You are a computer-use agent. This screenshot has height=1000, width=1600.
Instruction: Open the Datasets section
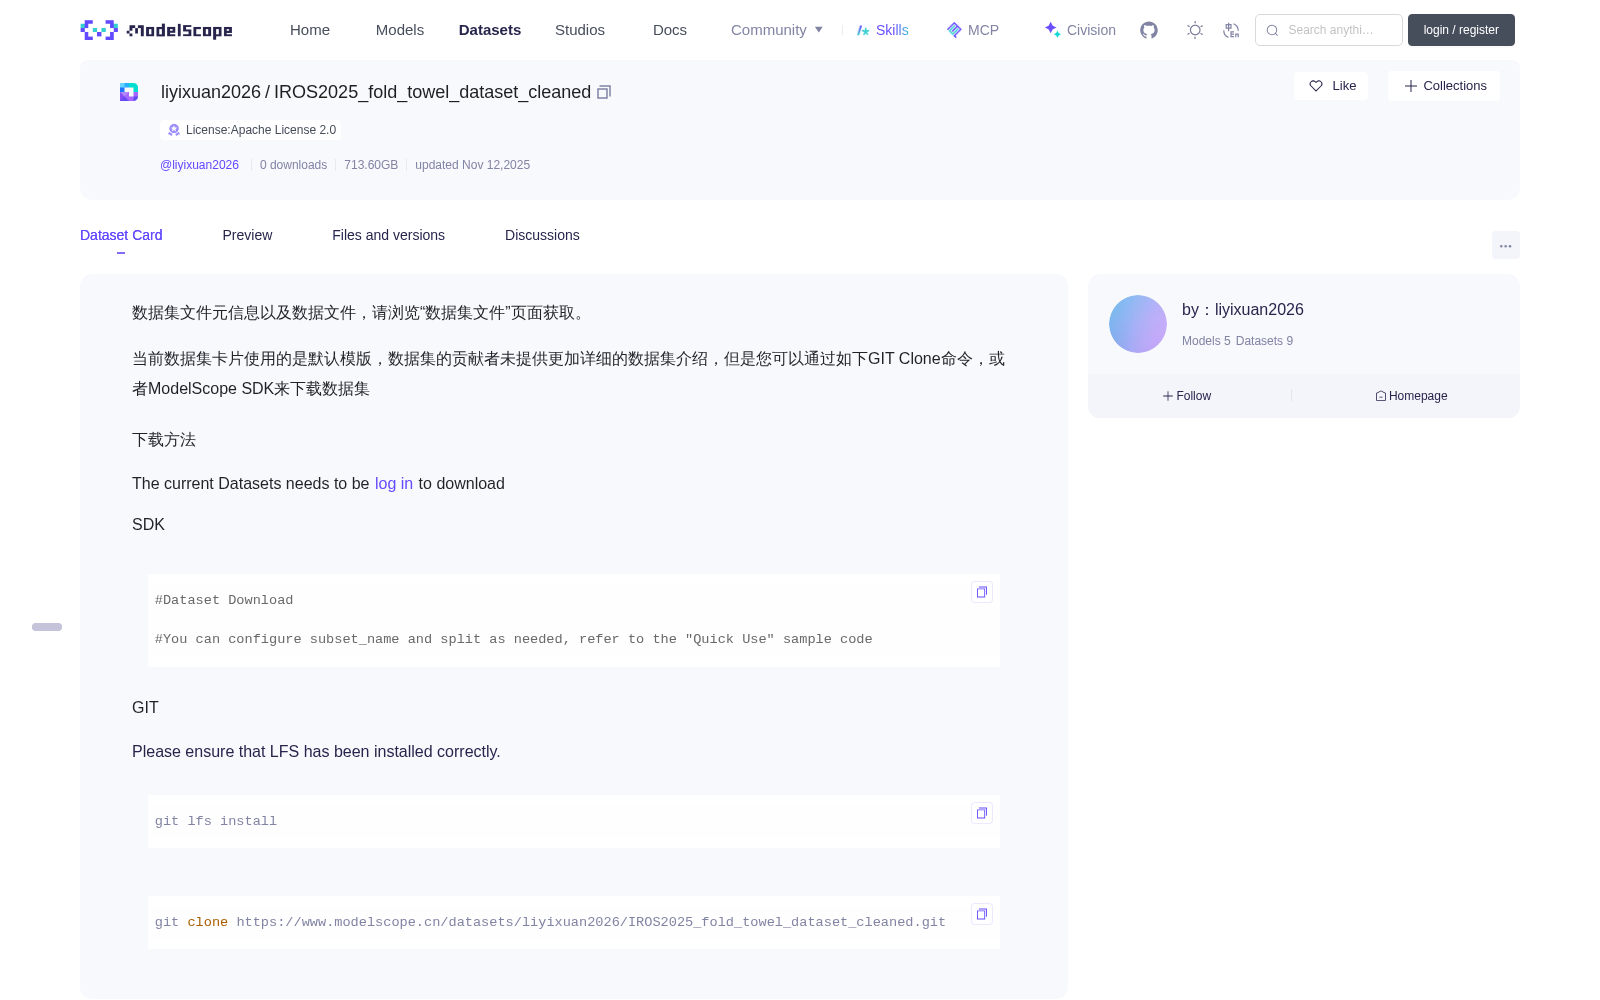point(490,30)
